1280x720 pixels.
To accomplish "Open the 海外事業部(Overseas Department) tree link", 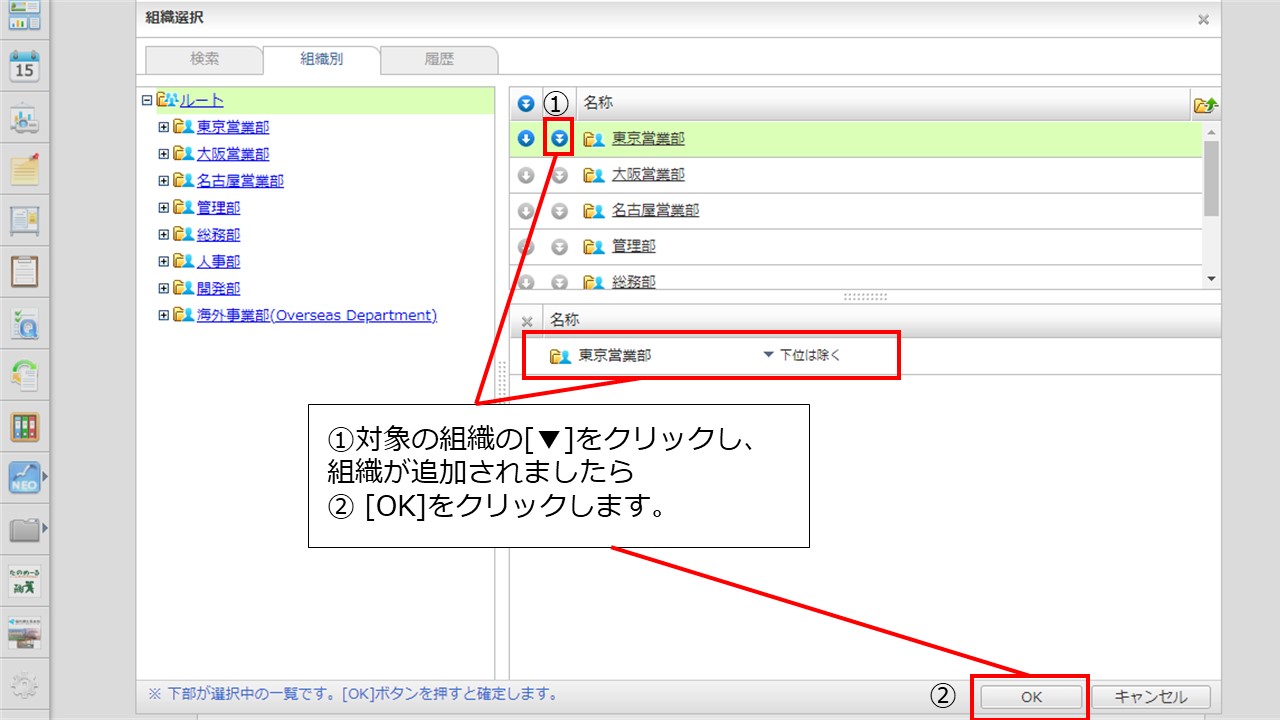I will [316, 316].
